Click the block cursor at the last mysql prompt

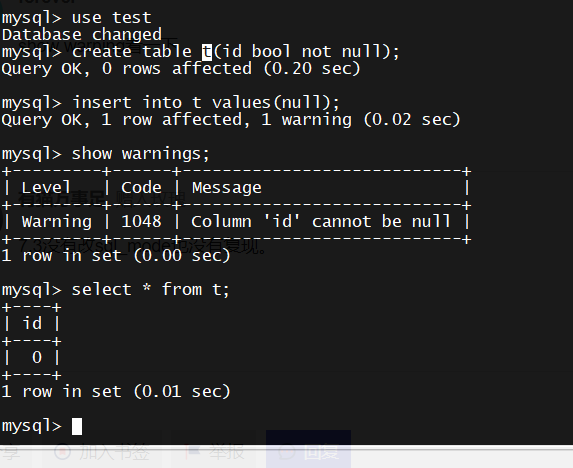click(77, 426)
